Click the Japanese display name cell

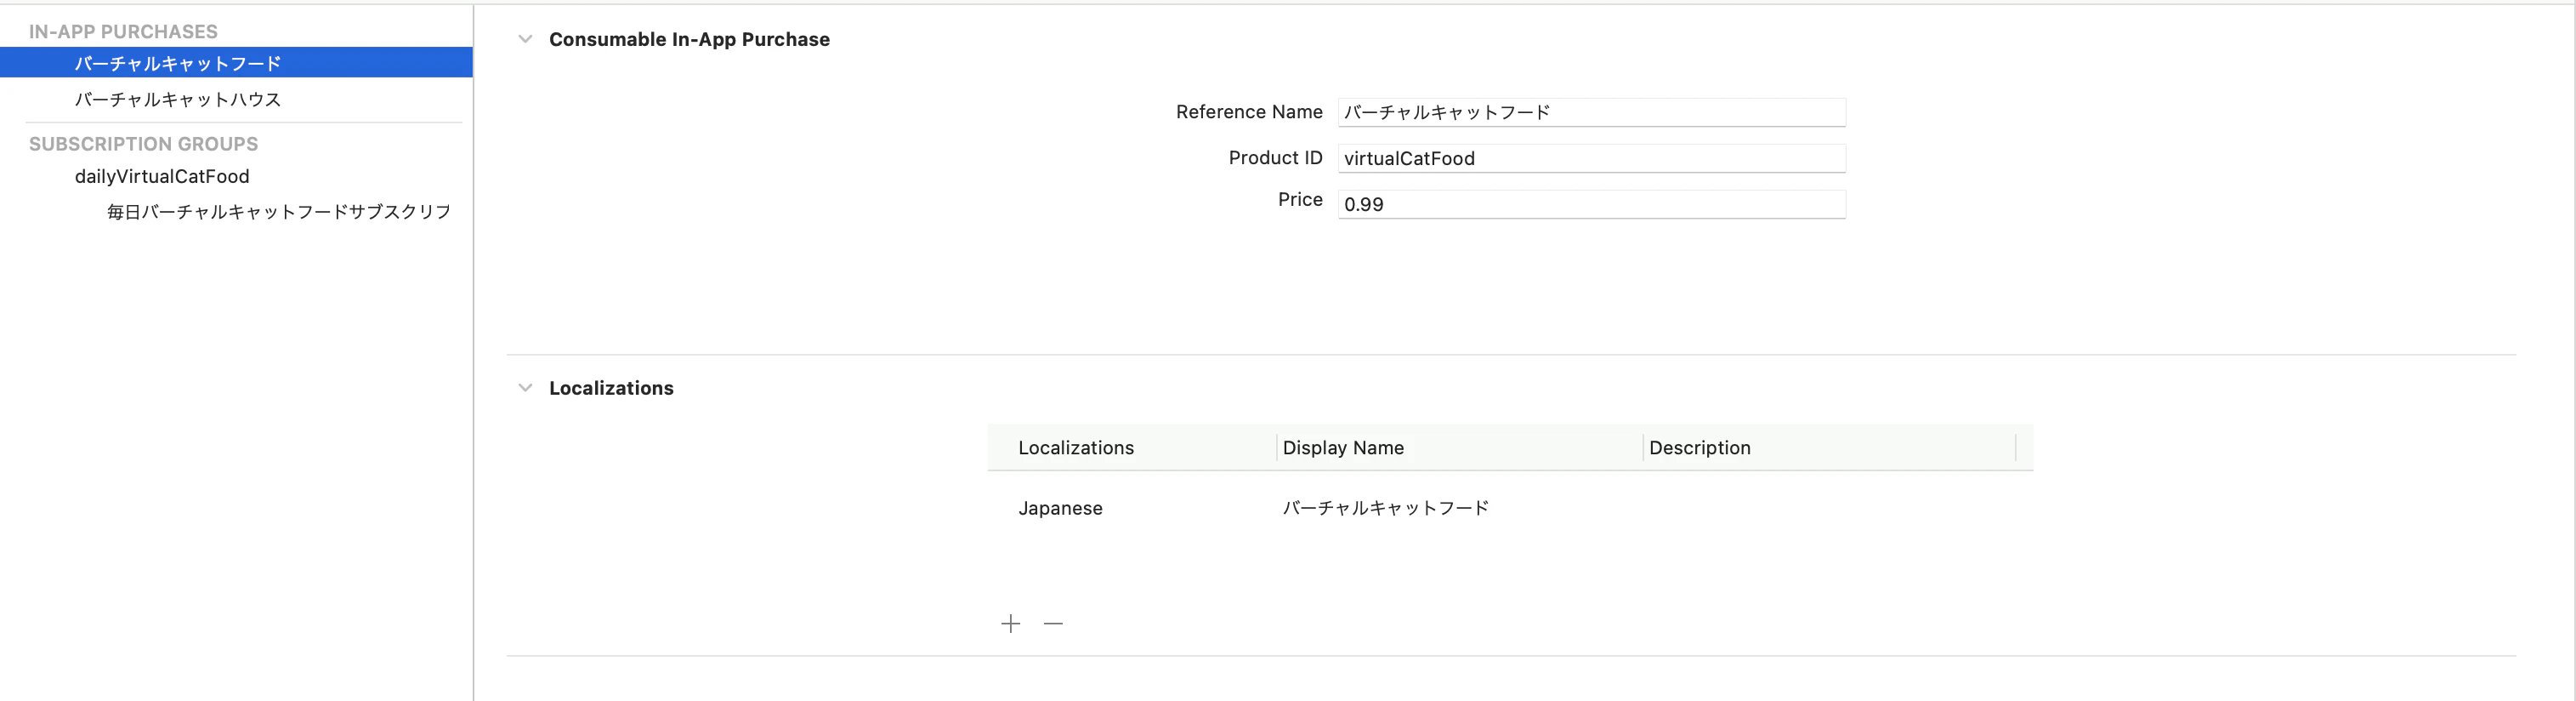[1386, 508]
